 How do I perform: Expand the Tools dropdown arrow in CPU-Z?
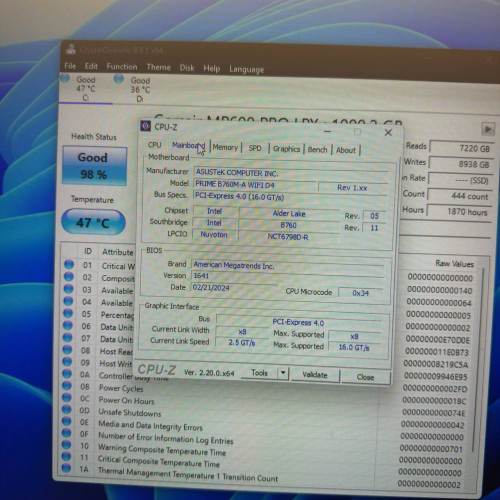click(x=283, y=373)
